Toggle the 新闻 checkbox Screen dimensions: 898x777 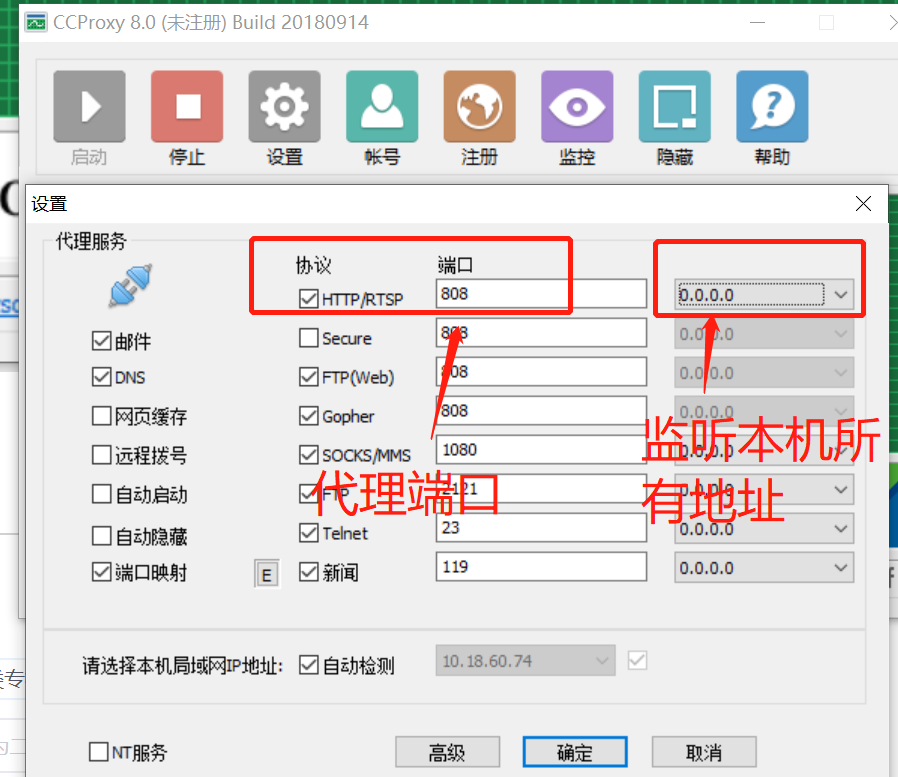[x=309, y=571]
